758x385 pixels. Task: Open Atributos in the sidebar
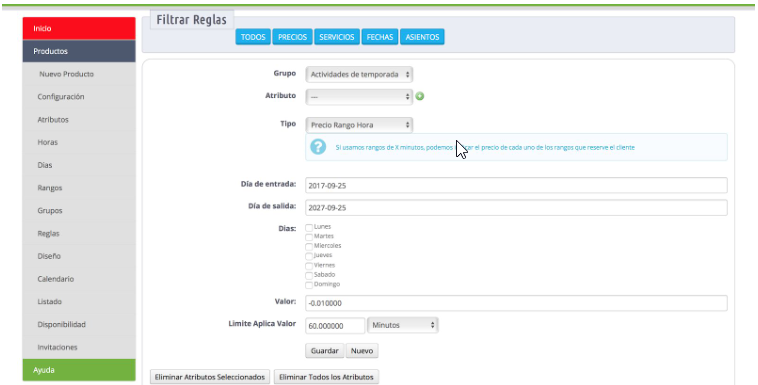(79, 119)
